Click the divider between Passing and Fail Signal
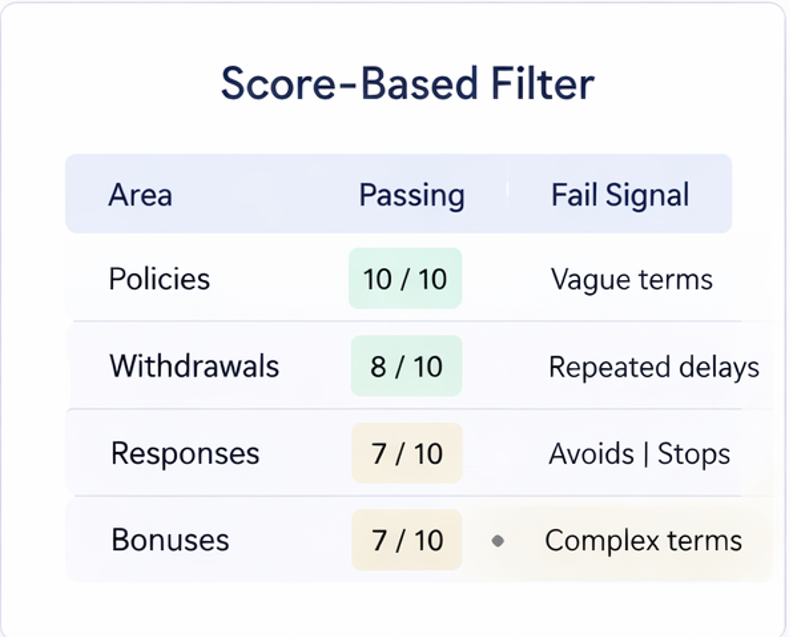The image size is (790, 637). [507, 191]
